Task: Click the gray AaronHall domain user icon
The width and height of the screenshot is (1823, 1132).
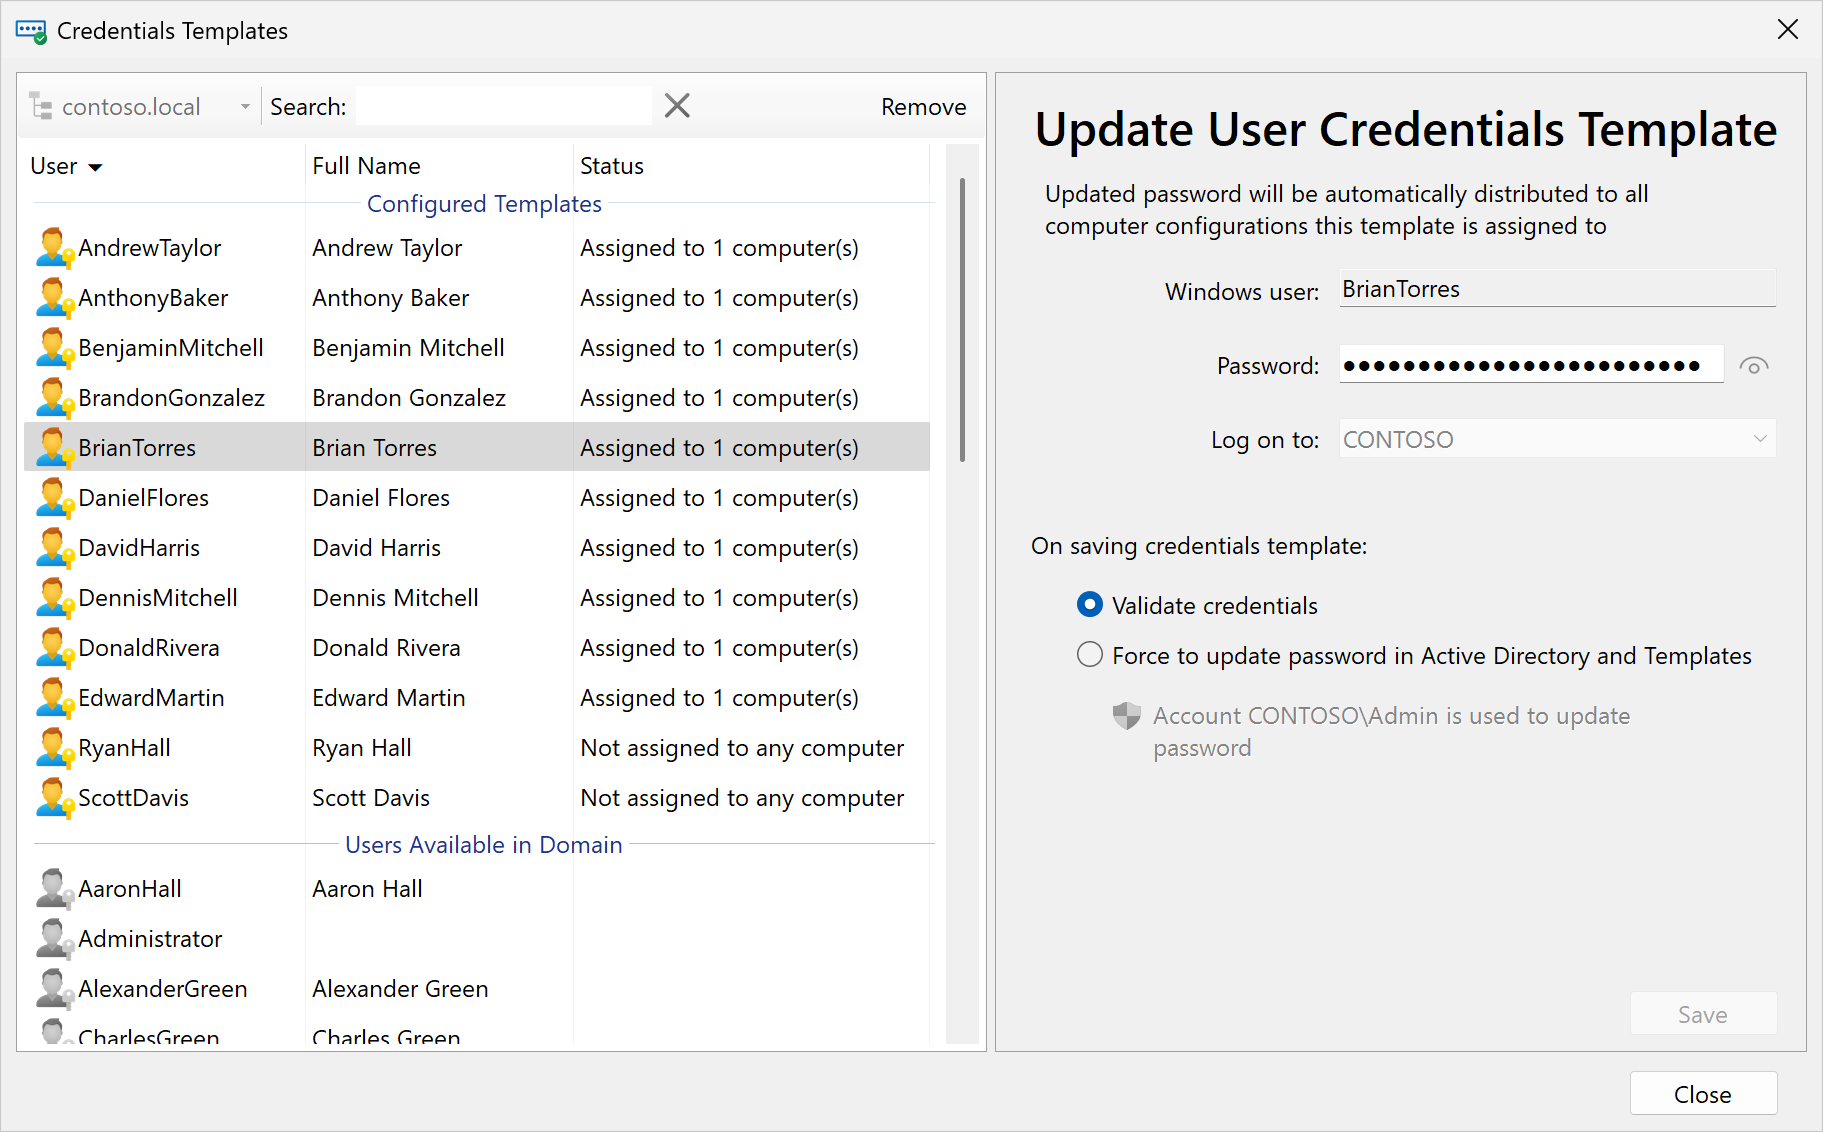Action: click(x=54, y=889)
